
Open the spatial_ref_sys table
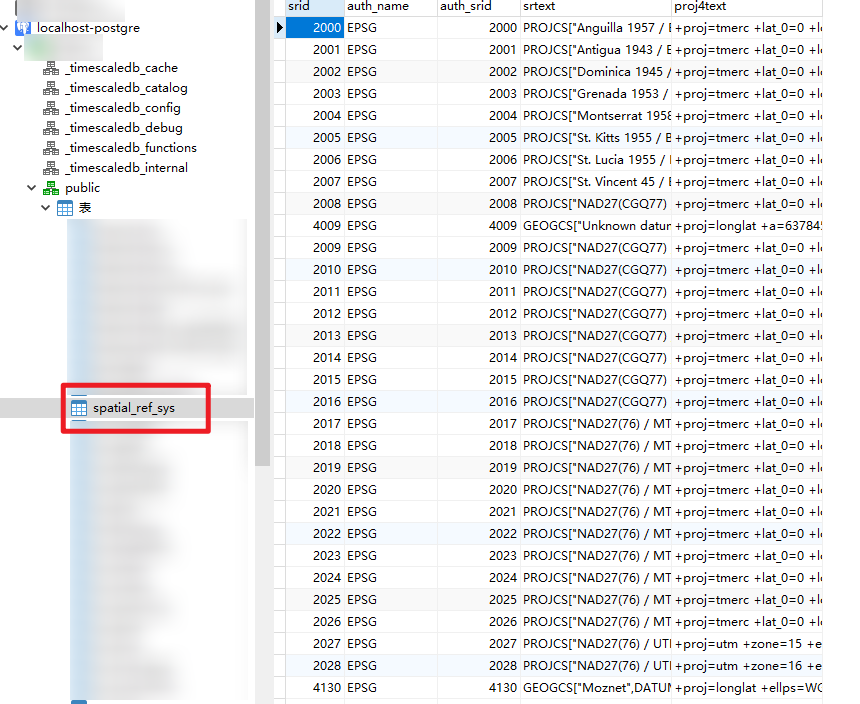point(133,408)
